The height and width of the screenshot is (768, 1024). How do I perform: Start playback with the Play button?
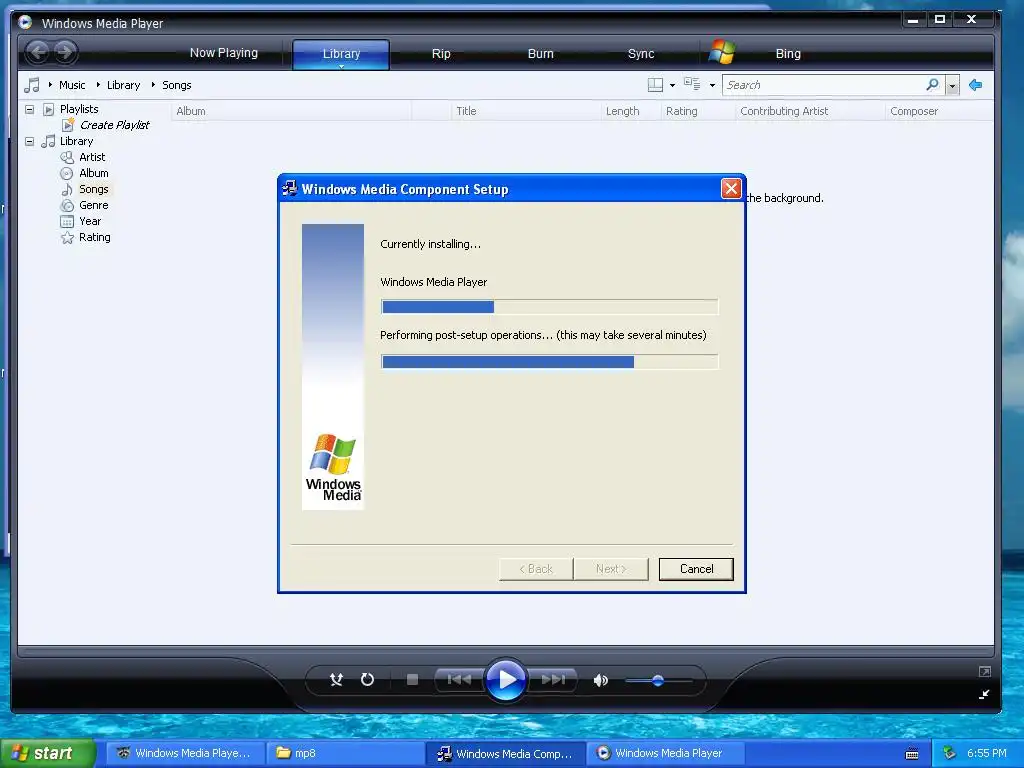click(506, 680)
